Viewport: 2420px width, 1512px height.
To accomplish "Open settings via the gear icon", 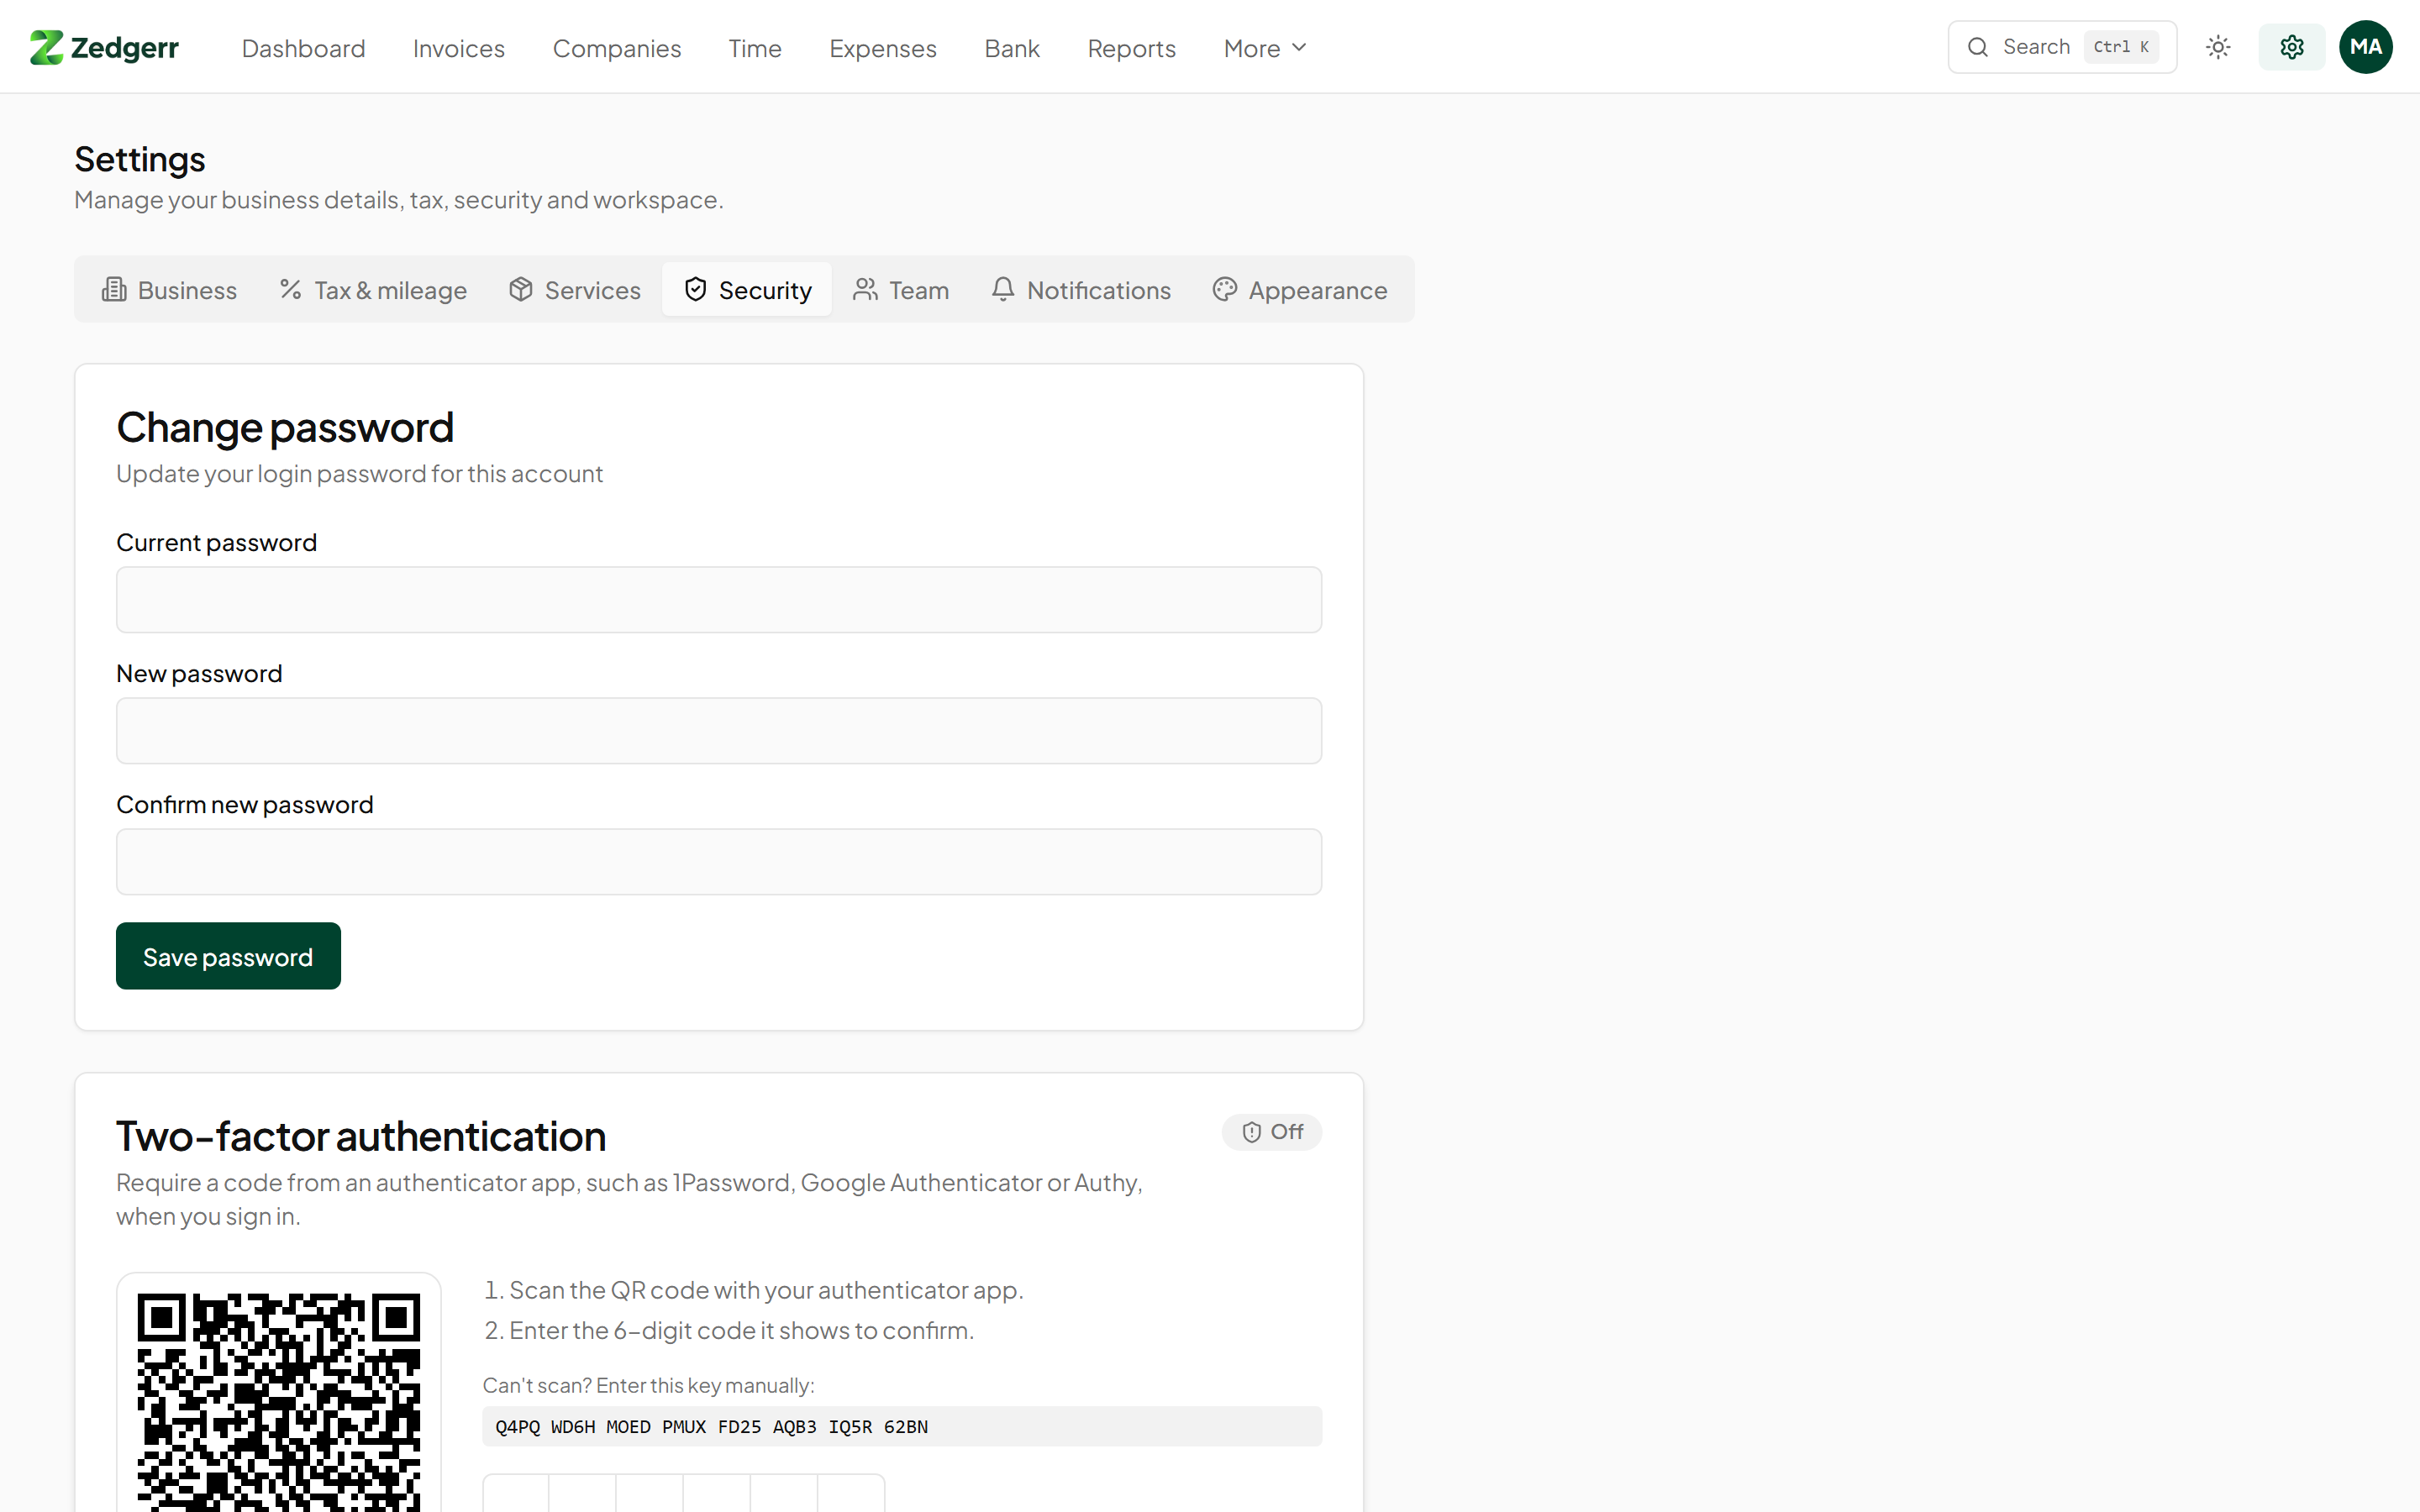I will click(2292, 47).
